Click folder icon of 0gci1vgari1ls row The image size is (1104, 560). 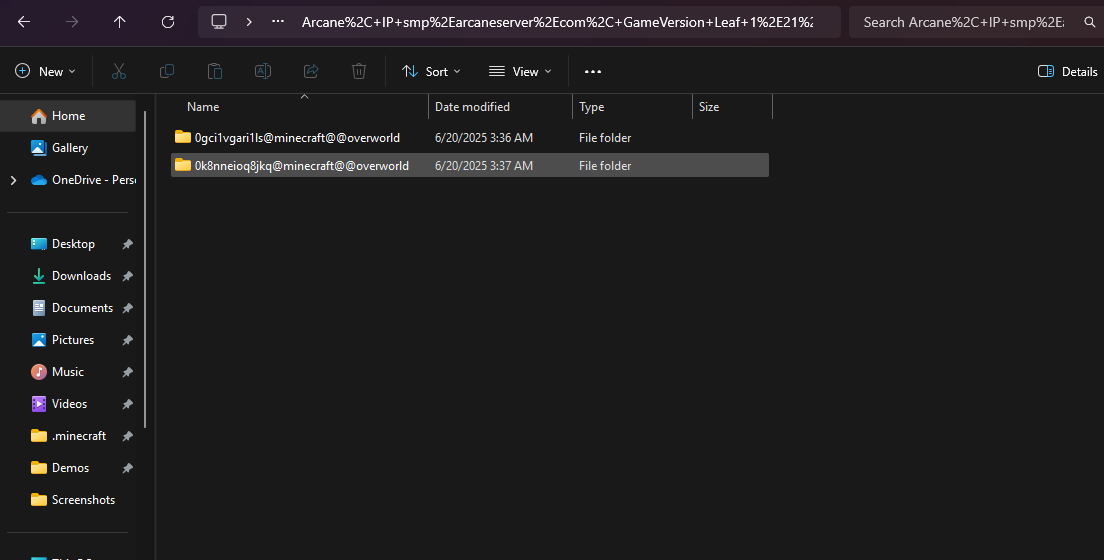183,137
